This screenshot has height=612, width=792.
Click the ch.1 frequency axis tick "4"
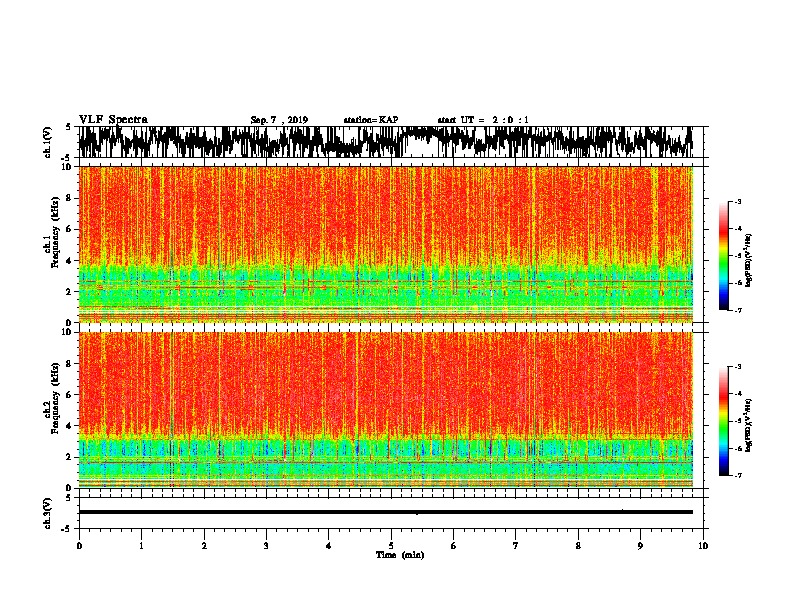click(x=70, y=261)
